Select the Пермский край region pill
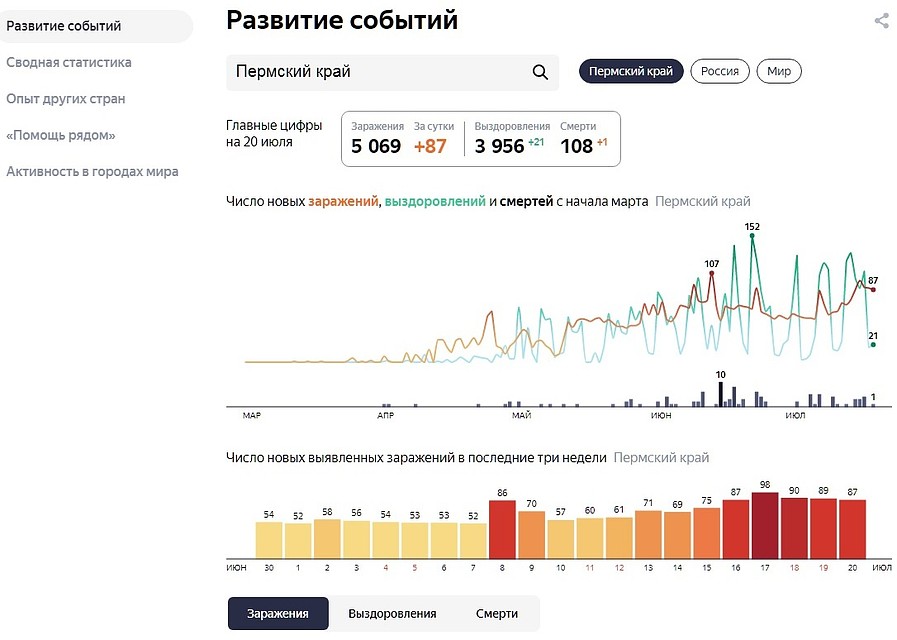Viewport: 897px width, 640px height. 631,71
